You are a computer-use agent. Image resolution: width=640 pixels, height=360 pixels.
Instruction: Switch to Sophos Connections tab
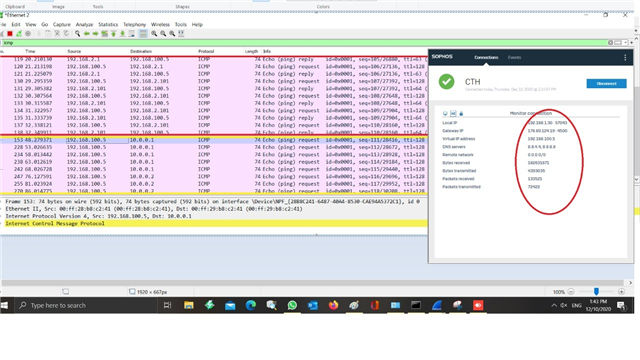[x=486, y=58]
